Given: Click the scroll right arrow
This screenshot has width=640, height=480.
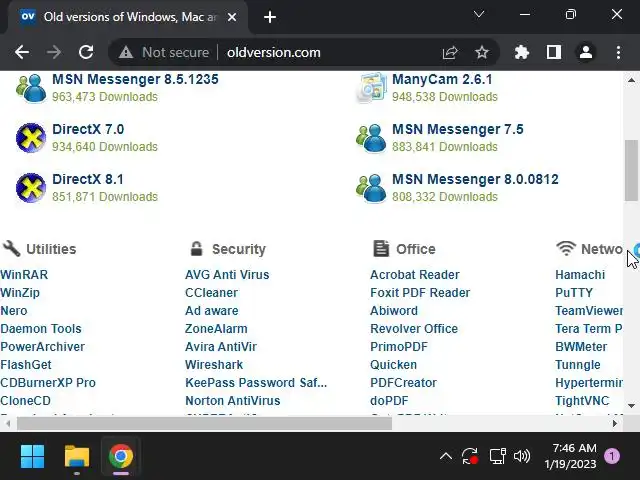Looking at the screenshot, I should (615, 424).
